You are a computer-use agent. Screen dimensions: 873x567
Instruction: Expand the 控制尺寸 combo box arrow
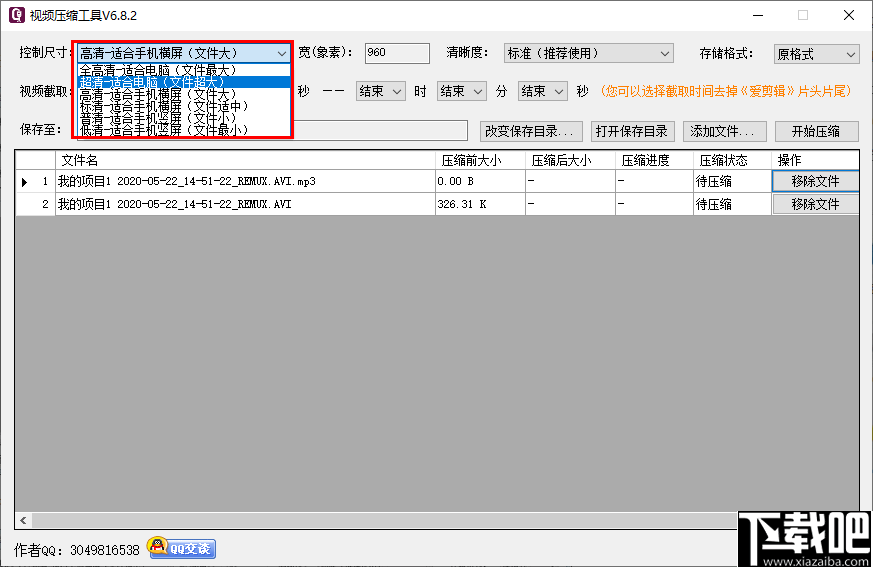coord(282,53)
